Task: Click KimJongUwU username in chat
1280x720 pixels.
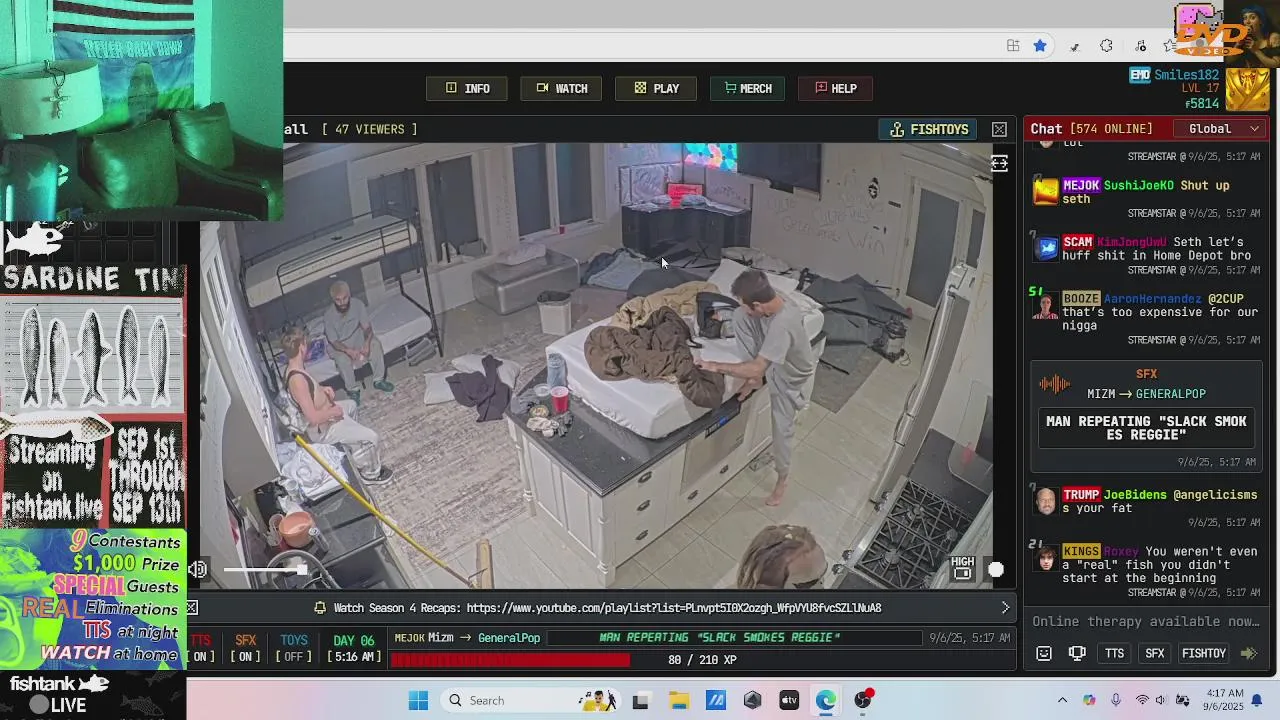Action: click(x=1132, y=242)
